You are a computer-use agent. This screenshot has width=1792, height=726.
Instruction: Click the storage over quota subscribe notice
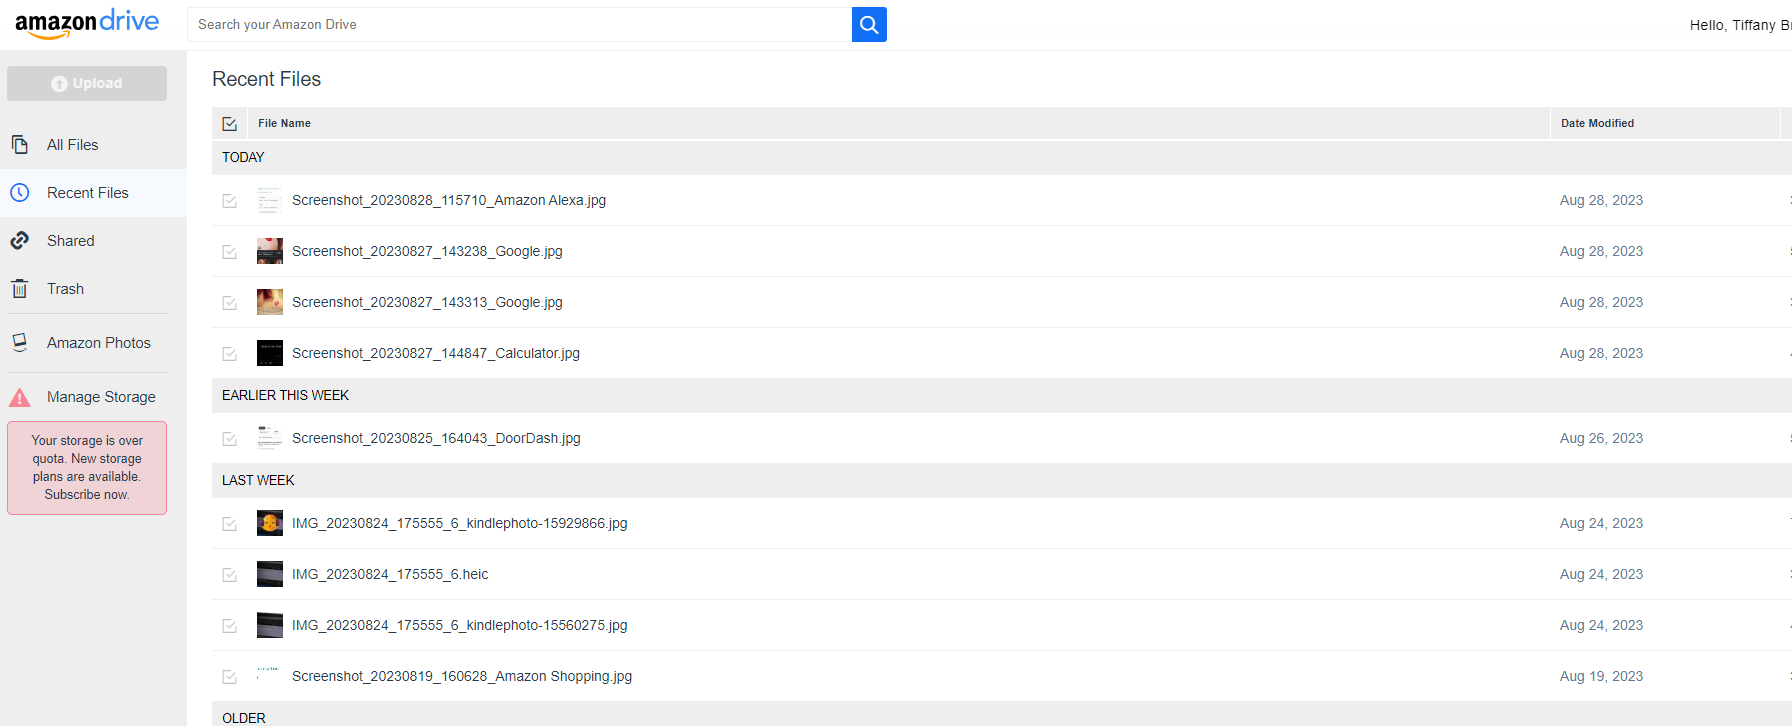87,468
